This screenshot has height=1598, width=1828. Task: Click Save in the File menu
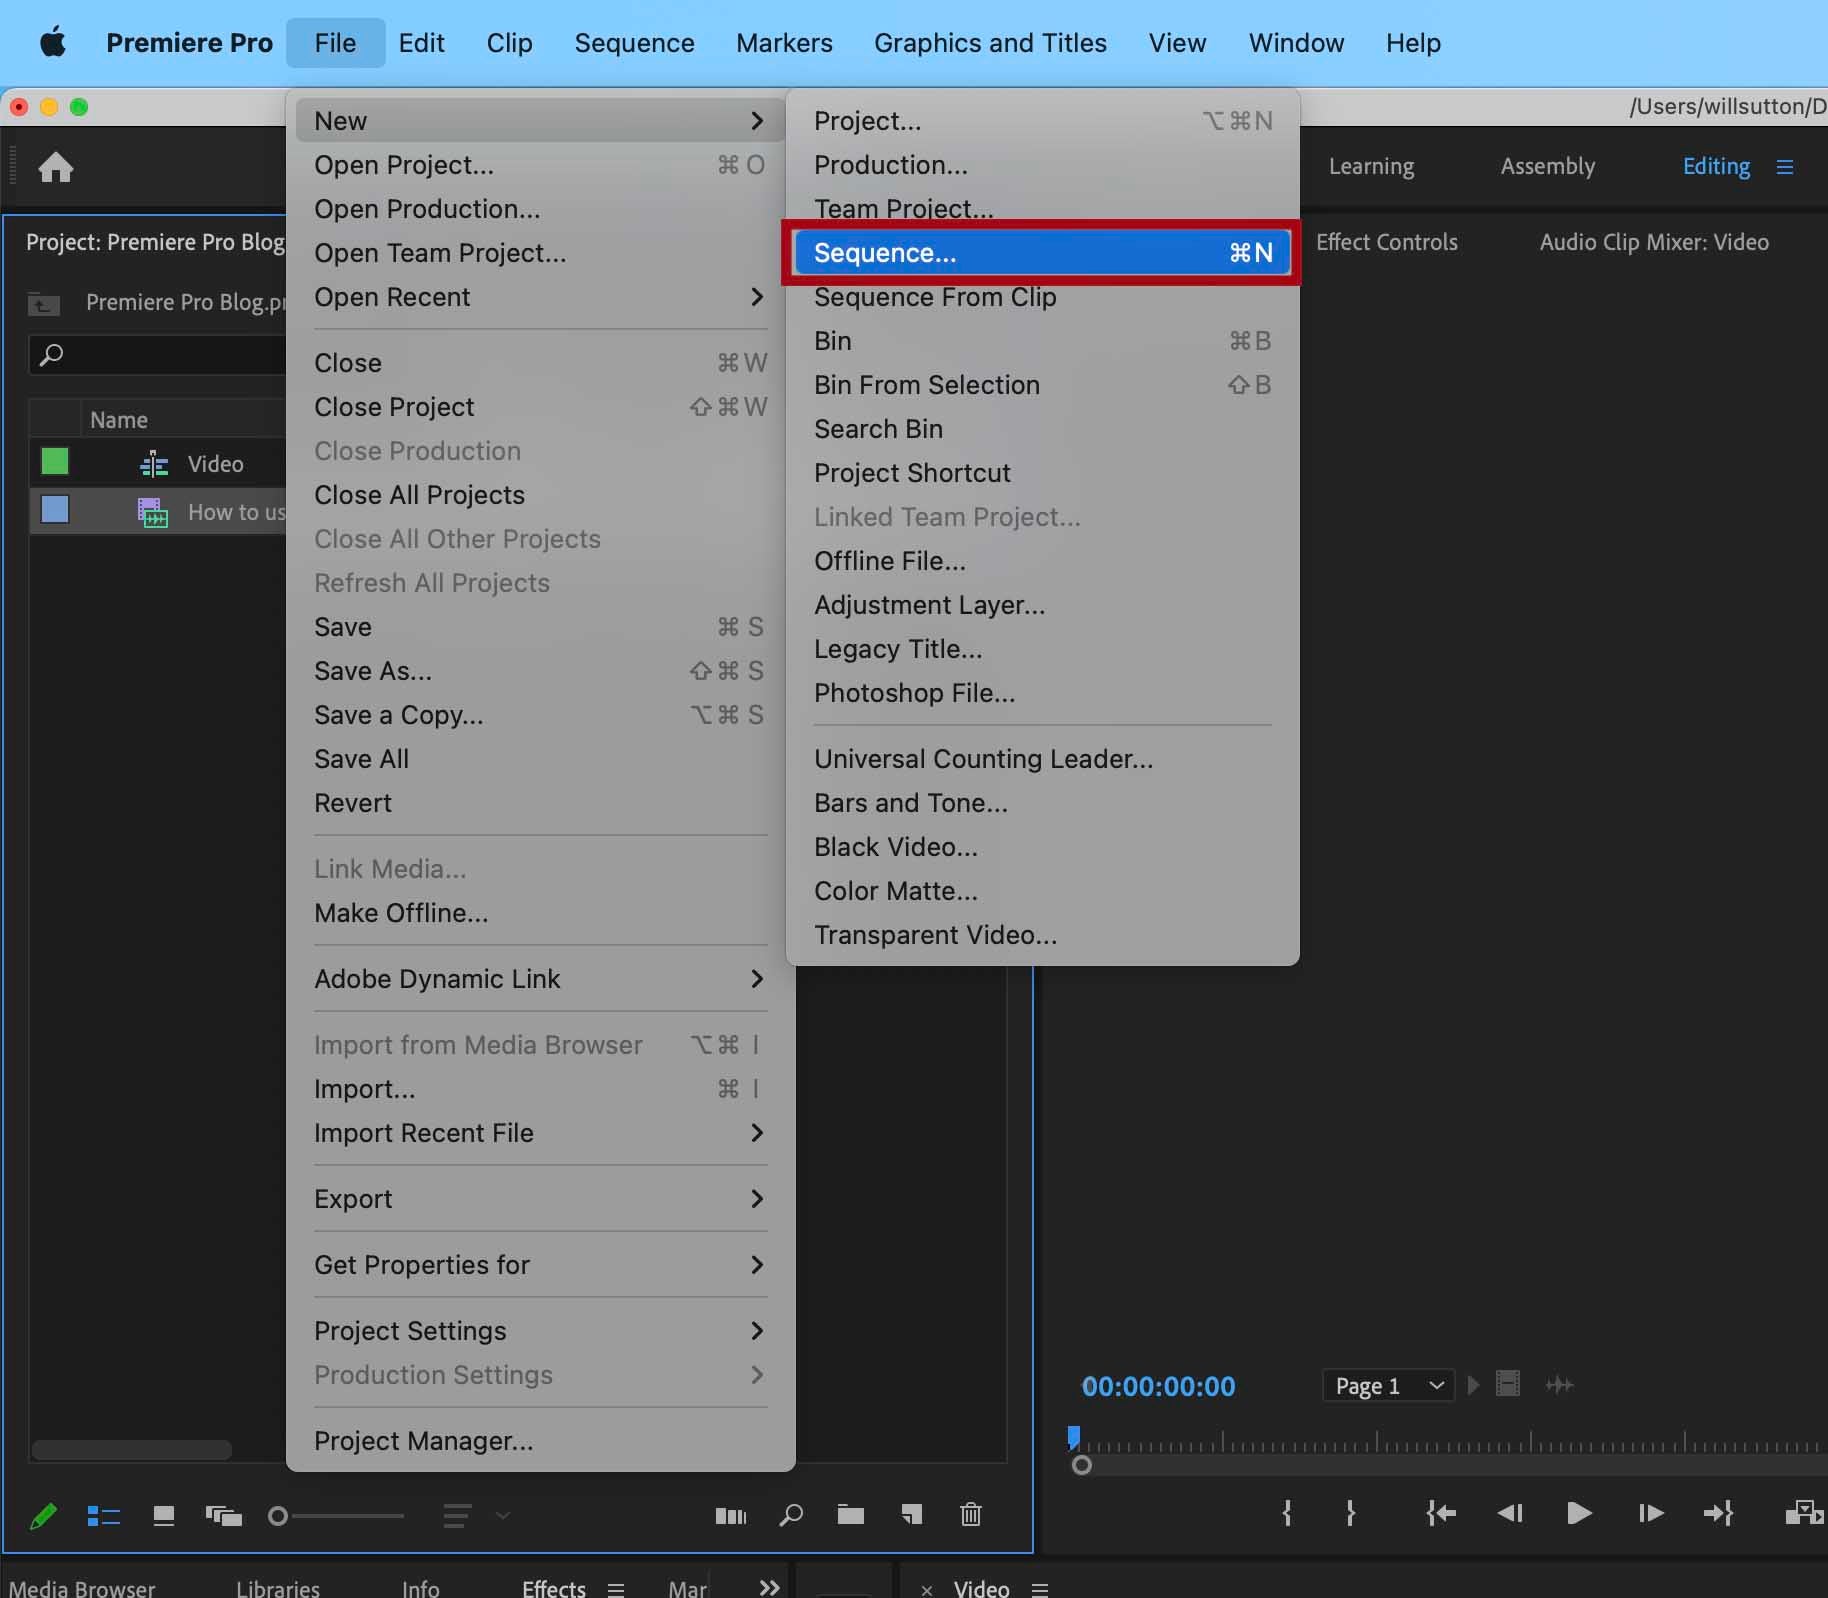540,627
